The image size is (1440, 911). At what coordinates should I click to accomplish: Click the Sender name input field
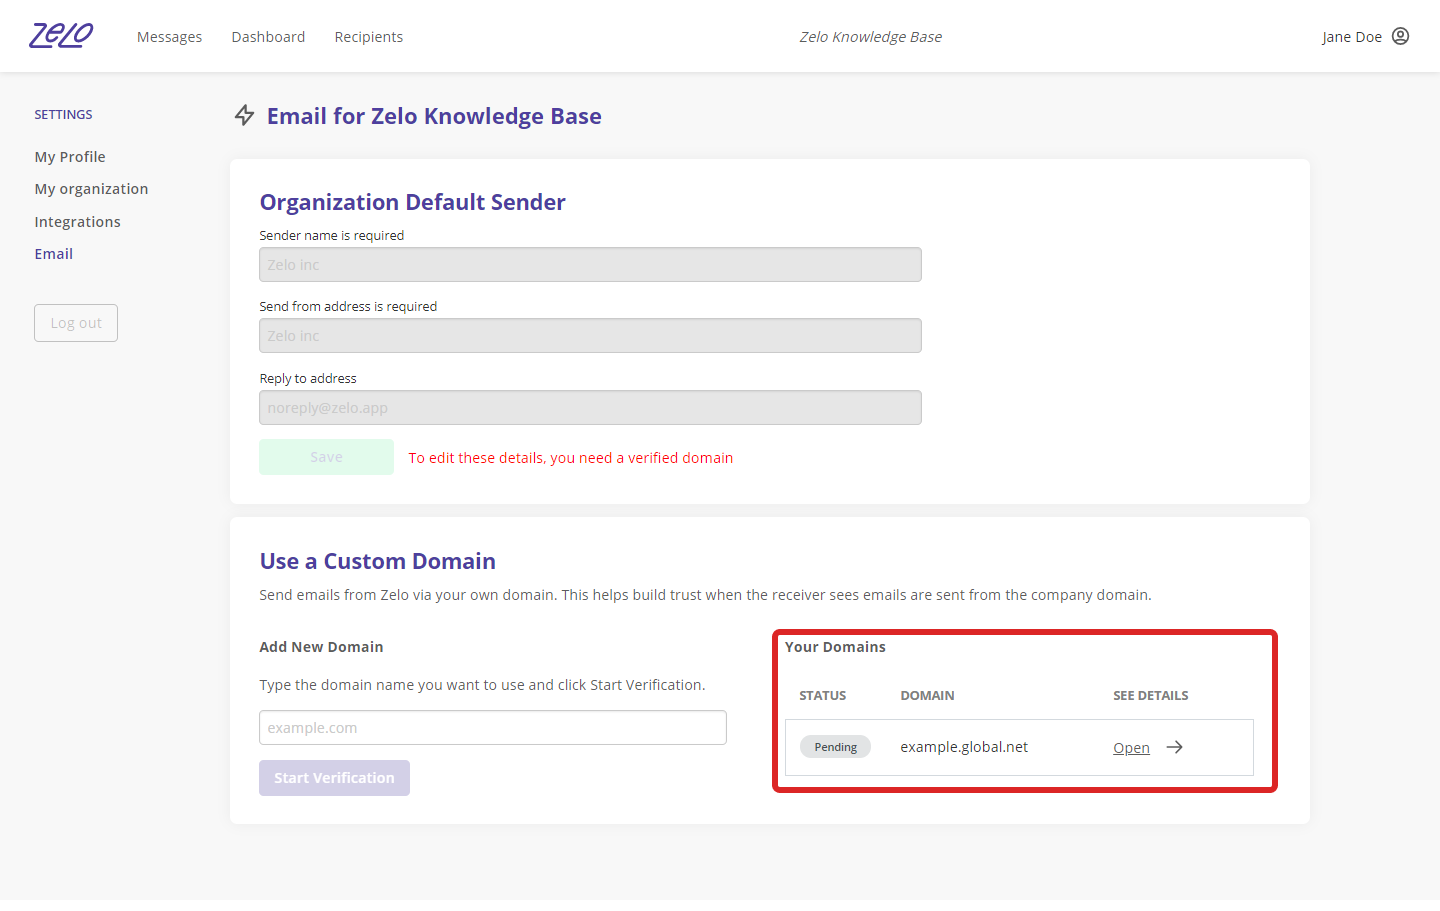(590, 265)
